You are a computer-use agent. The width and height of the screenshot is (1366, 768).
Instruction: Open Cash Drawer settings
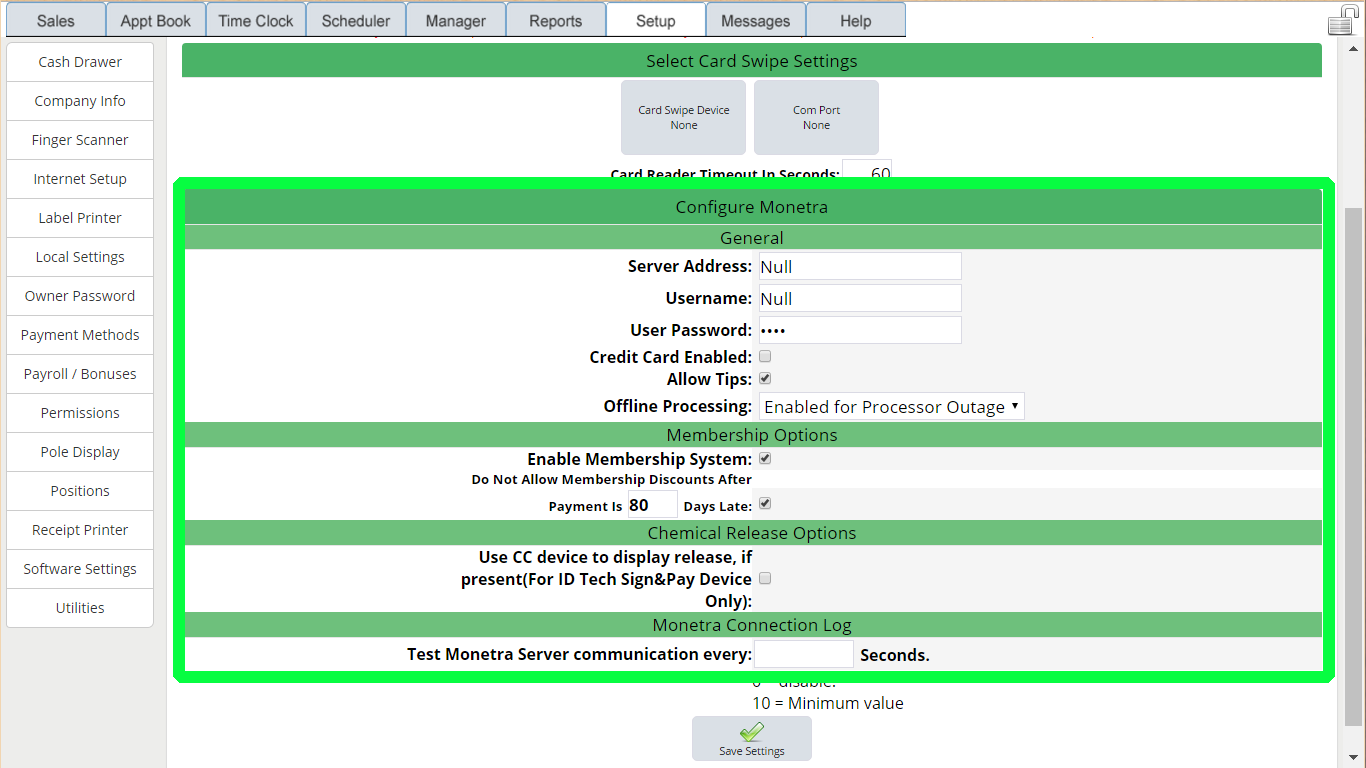(80, 62)
